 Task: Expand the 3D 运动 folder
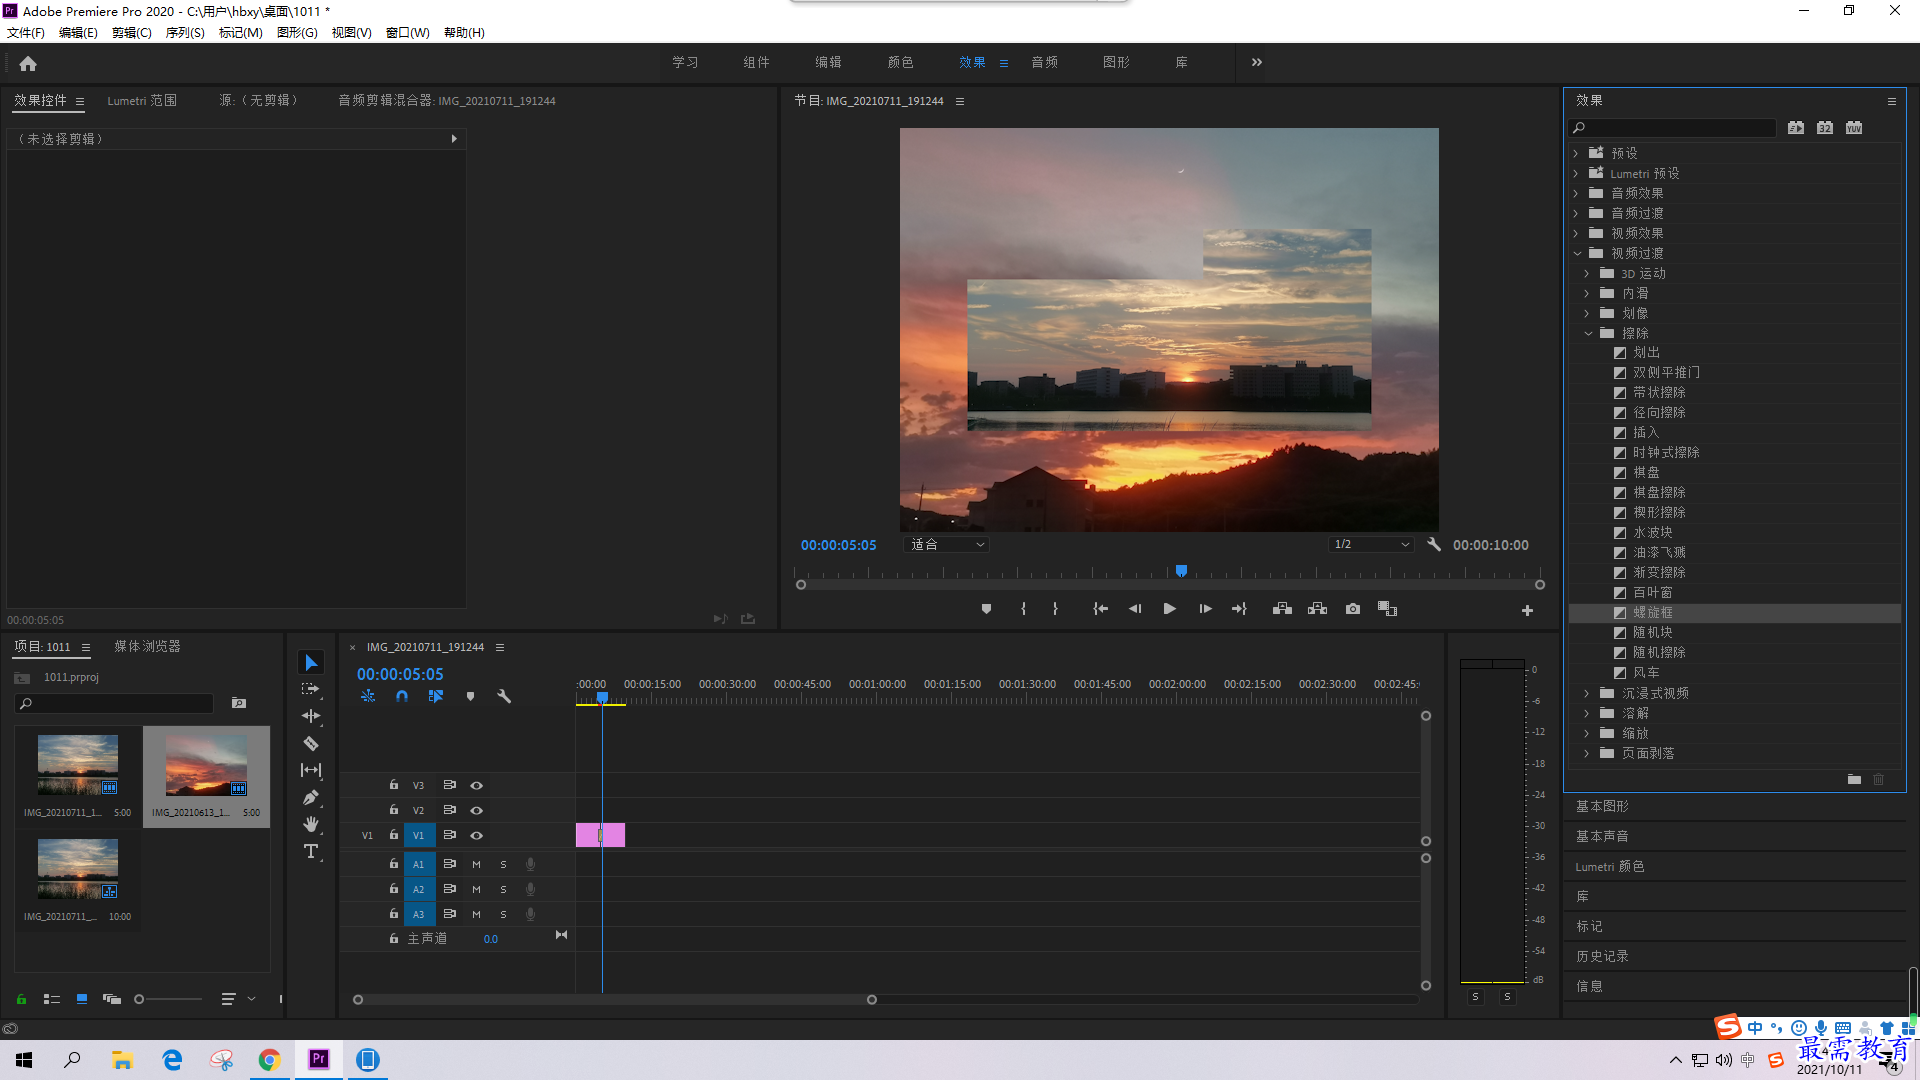(1587, 274)
